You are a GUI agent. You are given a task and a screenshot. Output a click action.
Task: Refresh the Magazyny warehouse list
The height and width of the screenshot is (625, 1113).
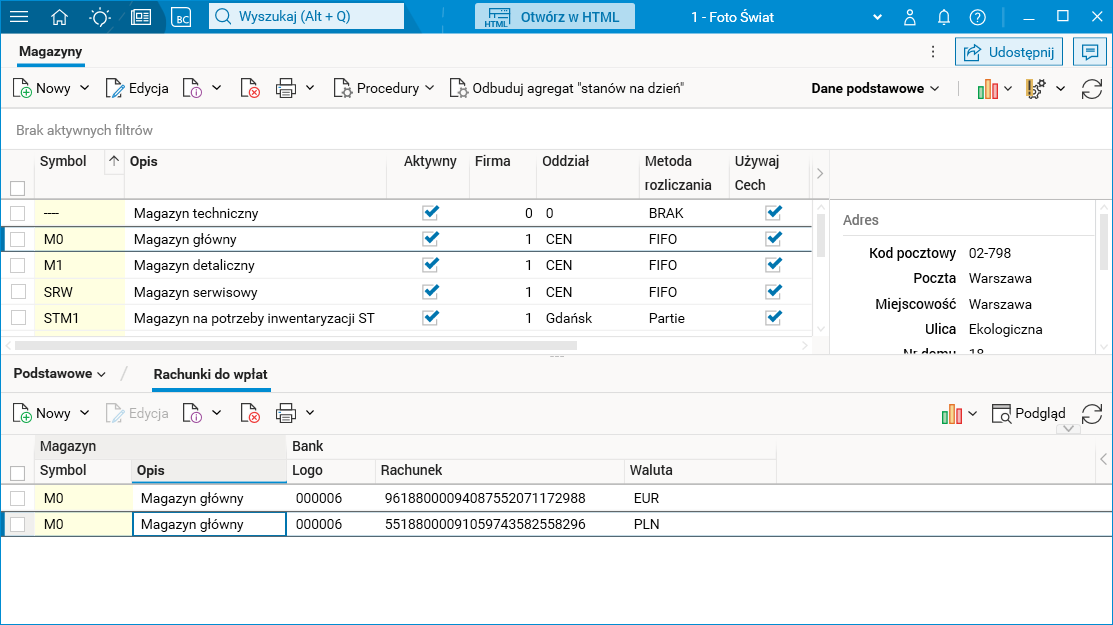pyautogui.click(x=1091, y=89)
